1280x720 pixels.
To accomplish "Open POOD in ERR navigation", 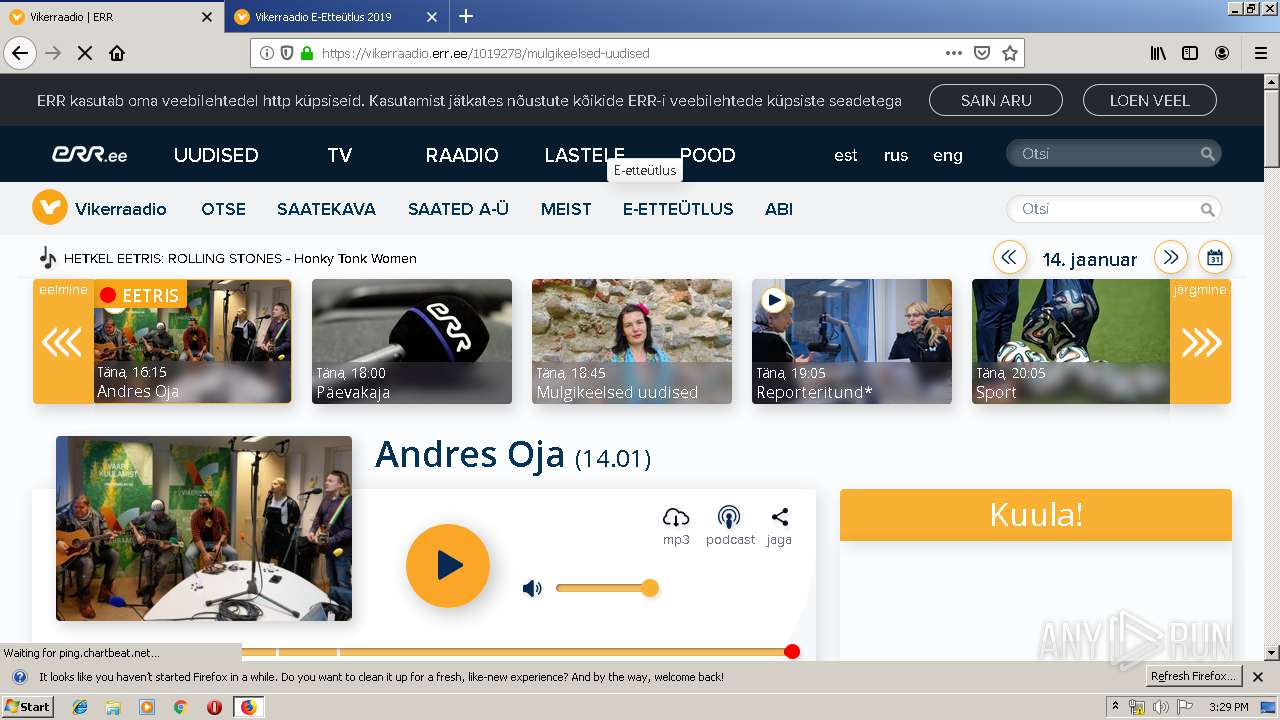I will [708, 155].
